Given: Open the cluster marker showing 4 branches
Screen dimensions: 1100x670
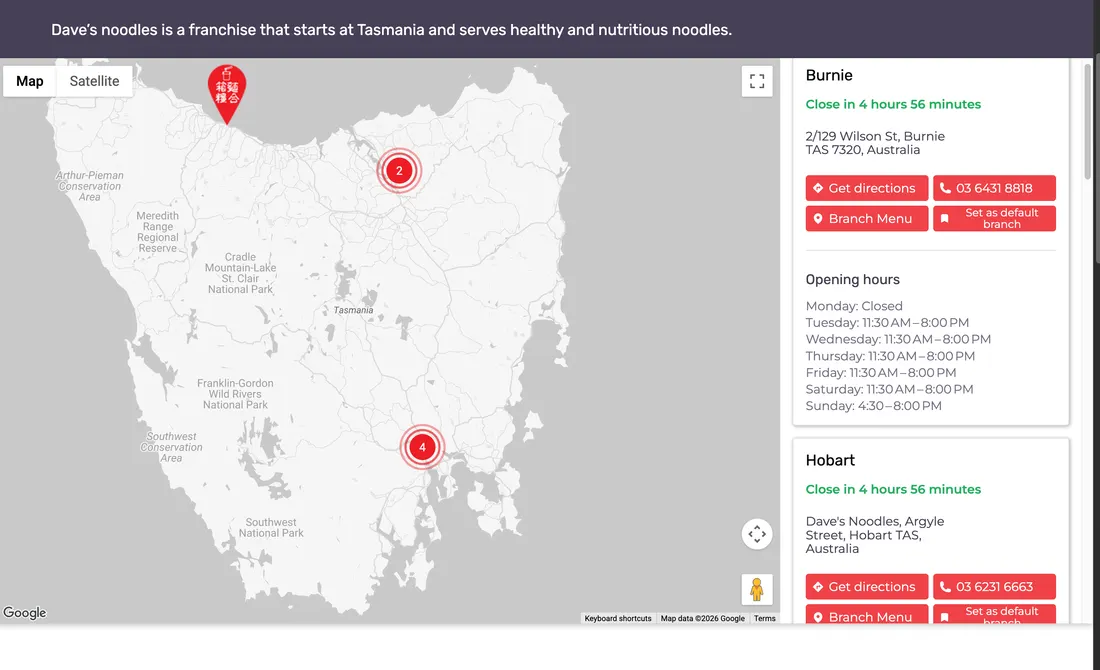Looking at the screenshot, I should click(422, 447).
